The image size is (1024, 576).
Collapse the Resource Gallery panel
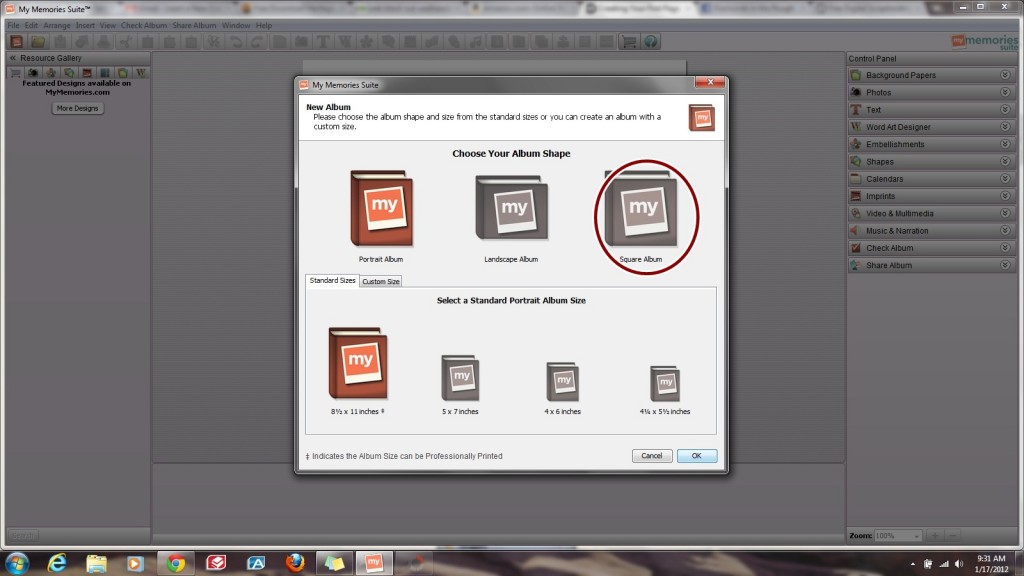(13, 58)
